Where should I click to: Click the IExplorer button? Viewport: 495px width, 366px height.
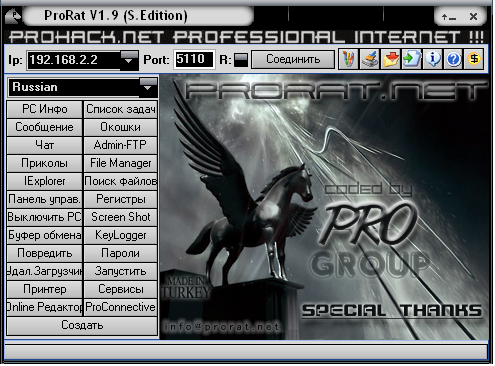click(x=44, y=181)
